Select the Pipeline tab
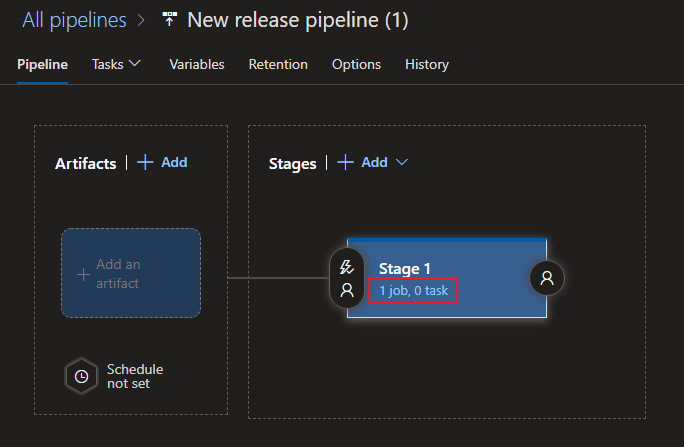 (x=43, y=64)
